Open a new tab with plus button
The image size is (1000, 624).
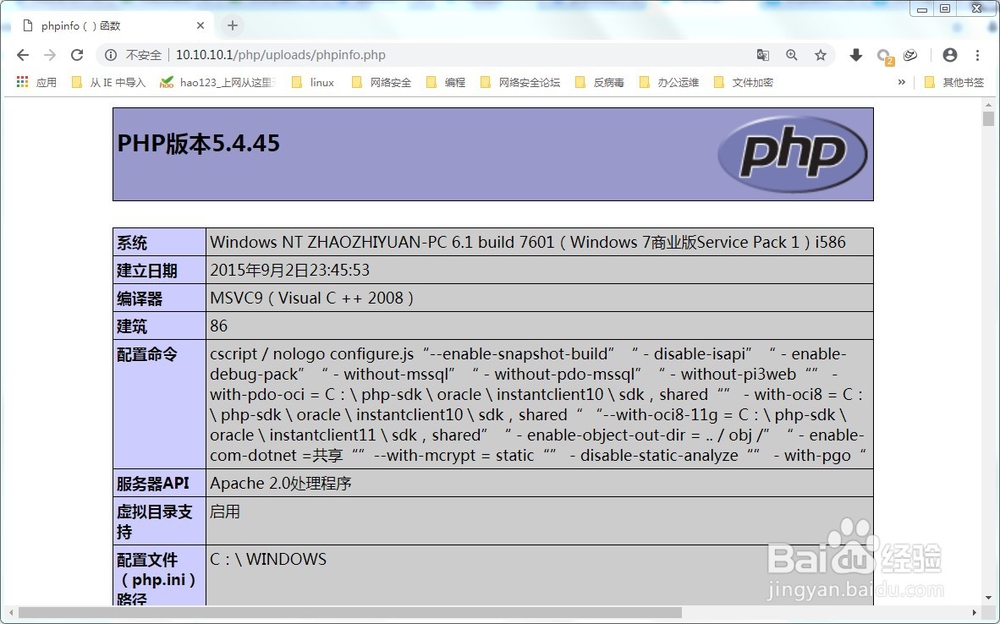click(x=232, y=26)
